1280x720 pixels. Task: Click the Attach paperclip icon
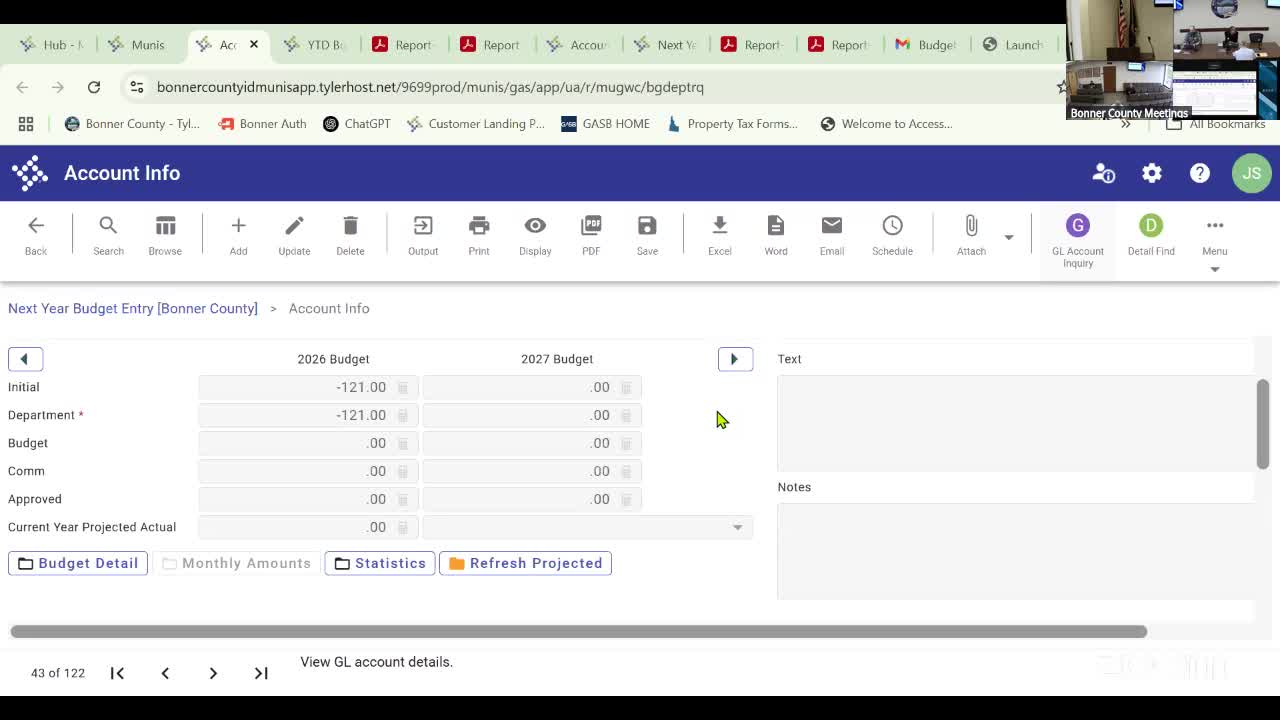[971, 236]
